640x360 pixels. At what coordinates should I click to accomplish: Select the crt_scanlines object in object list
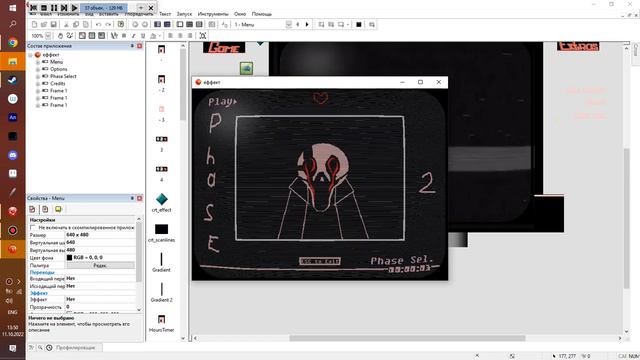(162, 233)
